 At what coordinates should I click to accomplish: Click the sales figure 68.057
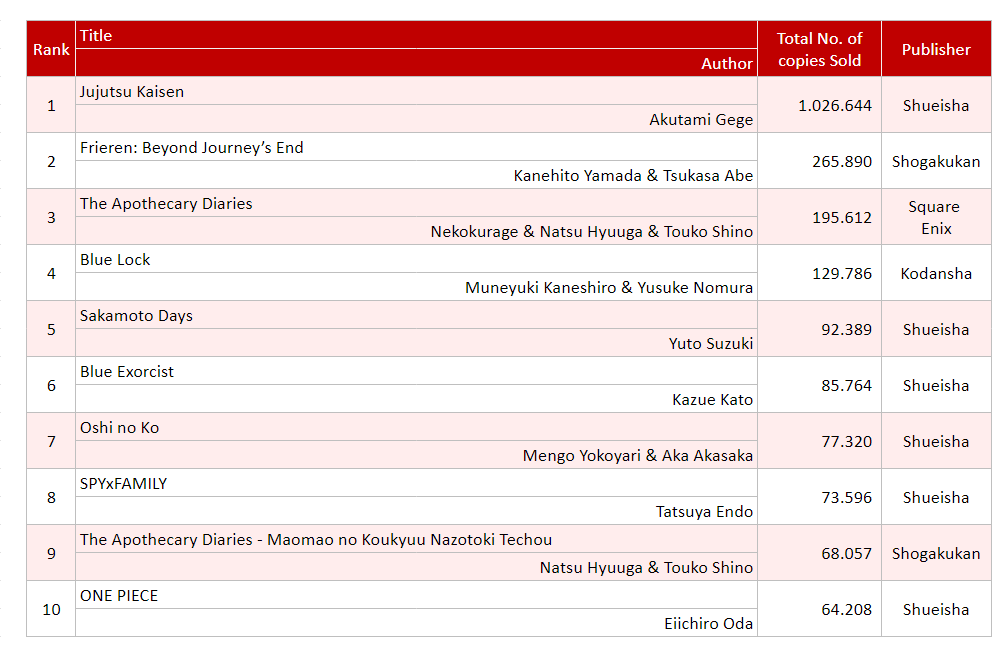point(846,553)
